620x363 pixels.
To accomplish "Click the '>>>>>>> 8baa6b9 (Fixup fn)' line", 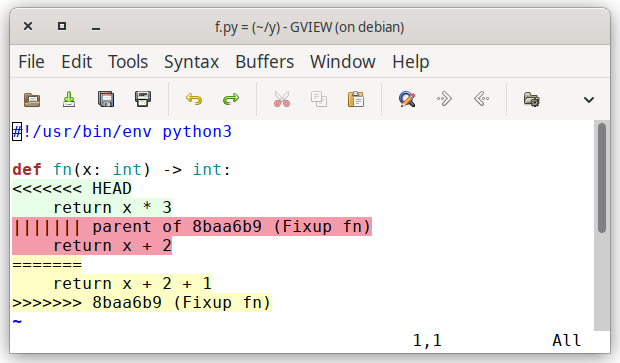I will pyautogui.click(x=142, y=302).
